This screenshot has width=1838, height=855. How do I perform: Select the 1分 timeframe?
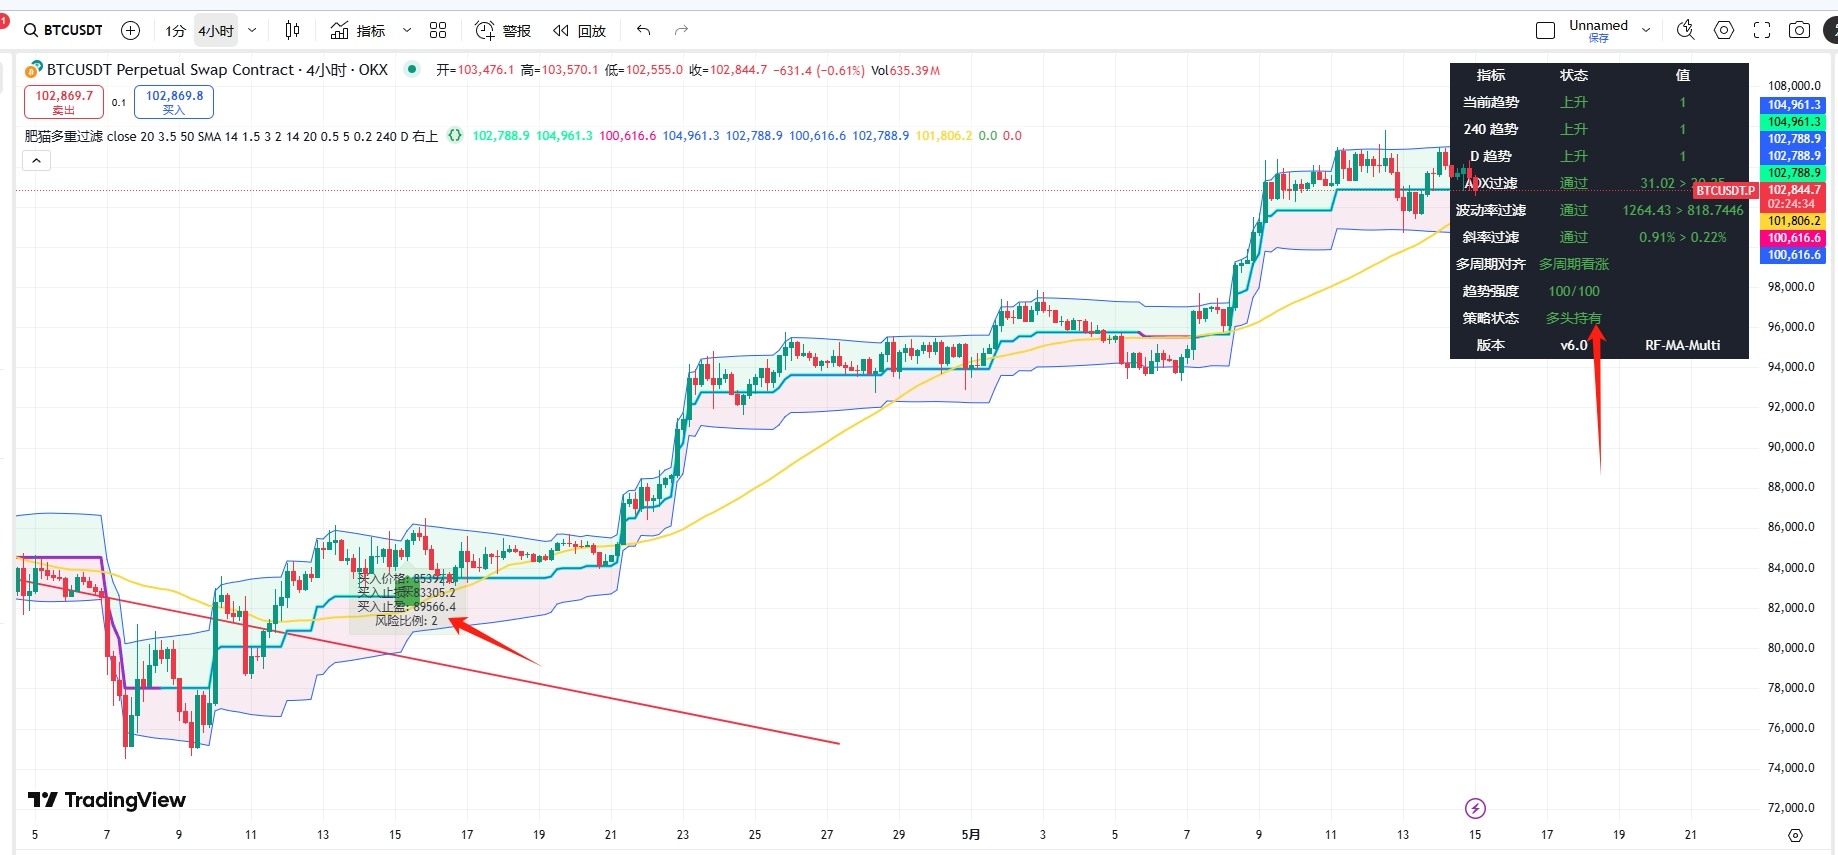(x=176, y=31)
